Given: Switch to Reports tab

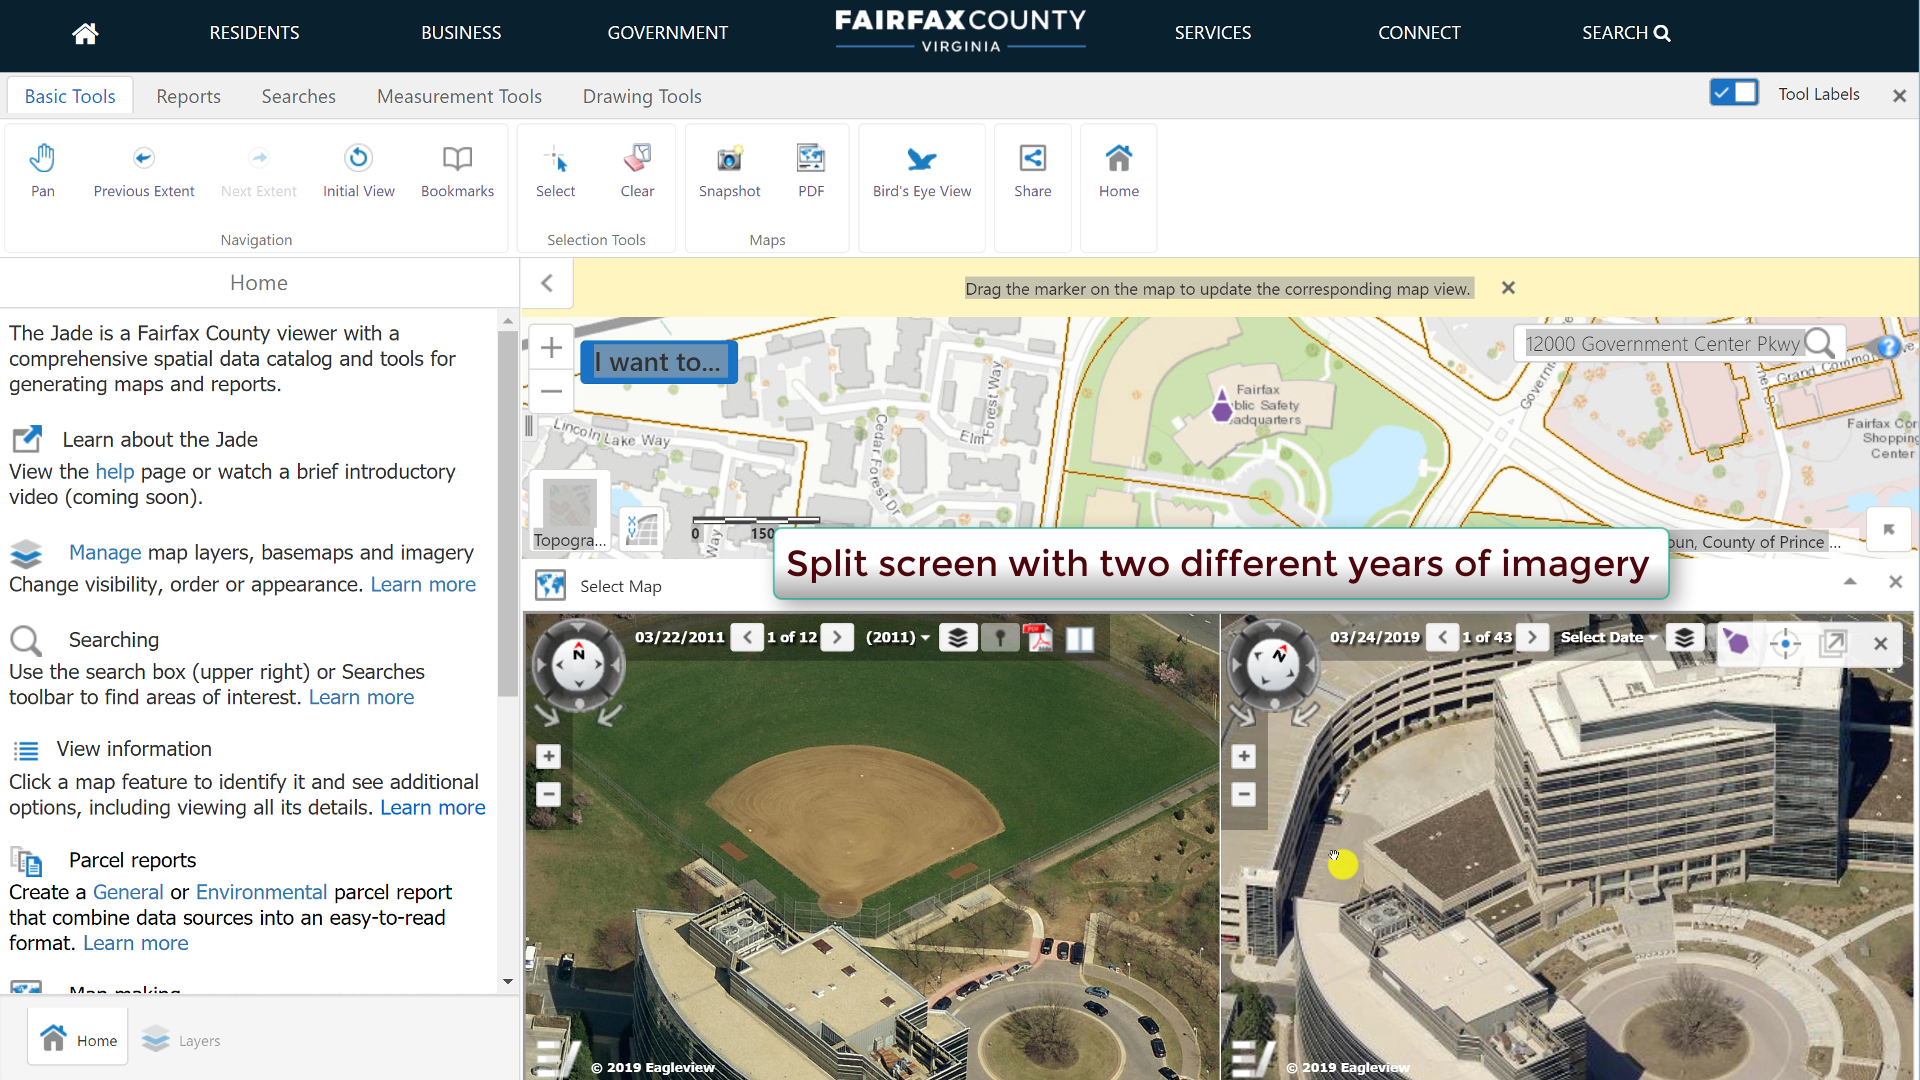Looking at the screenshot, I should [188, 96].
